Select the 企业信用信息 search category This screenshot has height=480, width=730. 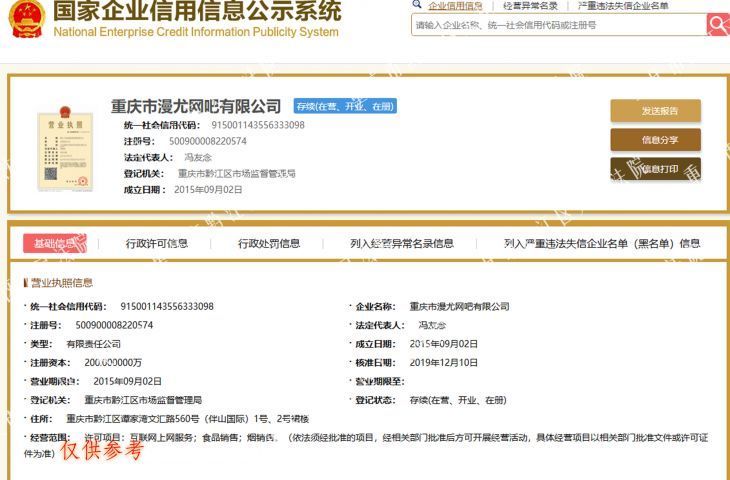click(x=455, y=6)
